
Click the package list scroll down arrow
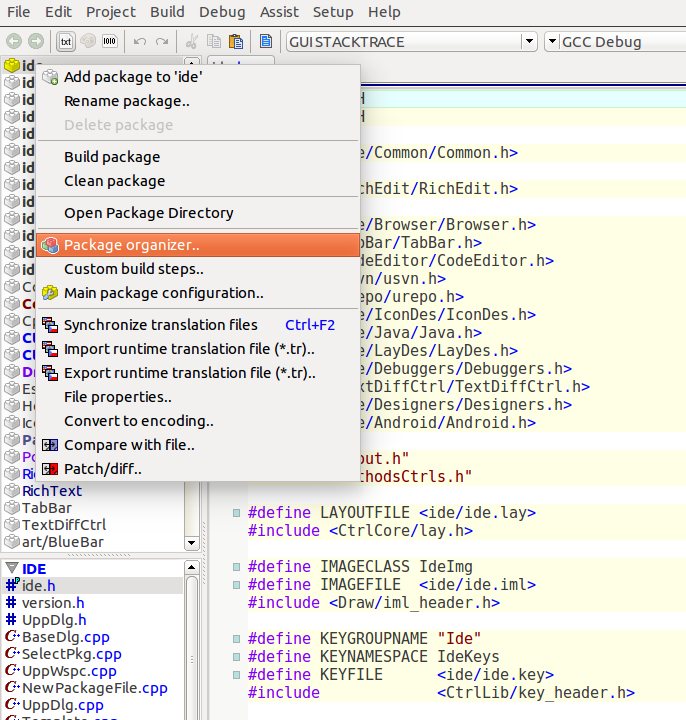tap(192, 542)
